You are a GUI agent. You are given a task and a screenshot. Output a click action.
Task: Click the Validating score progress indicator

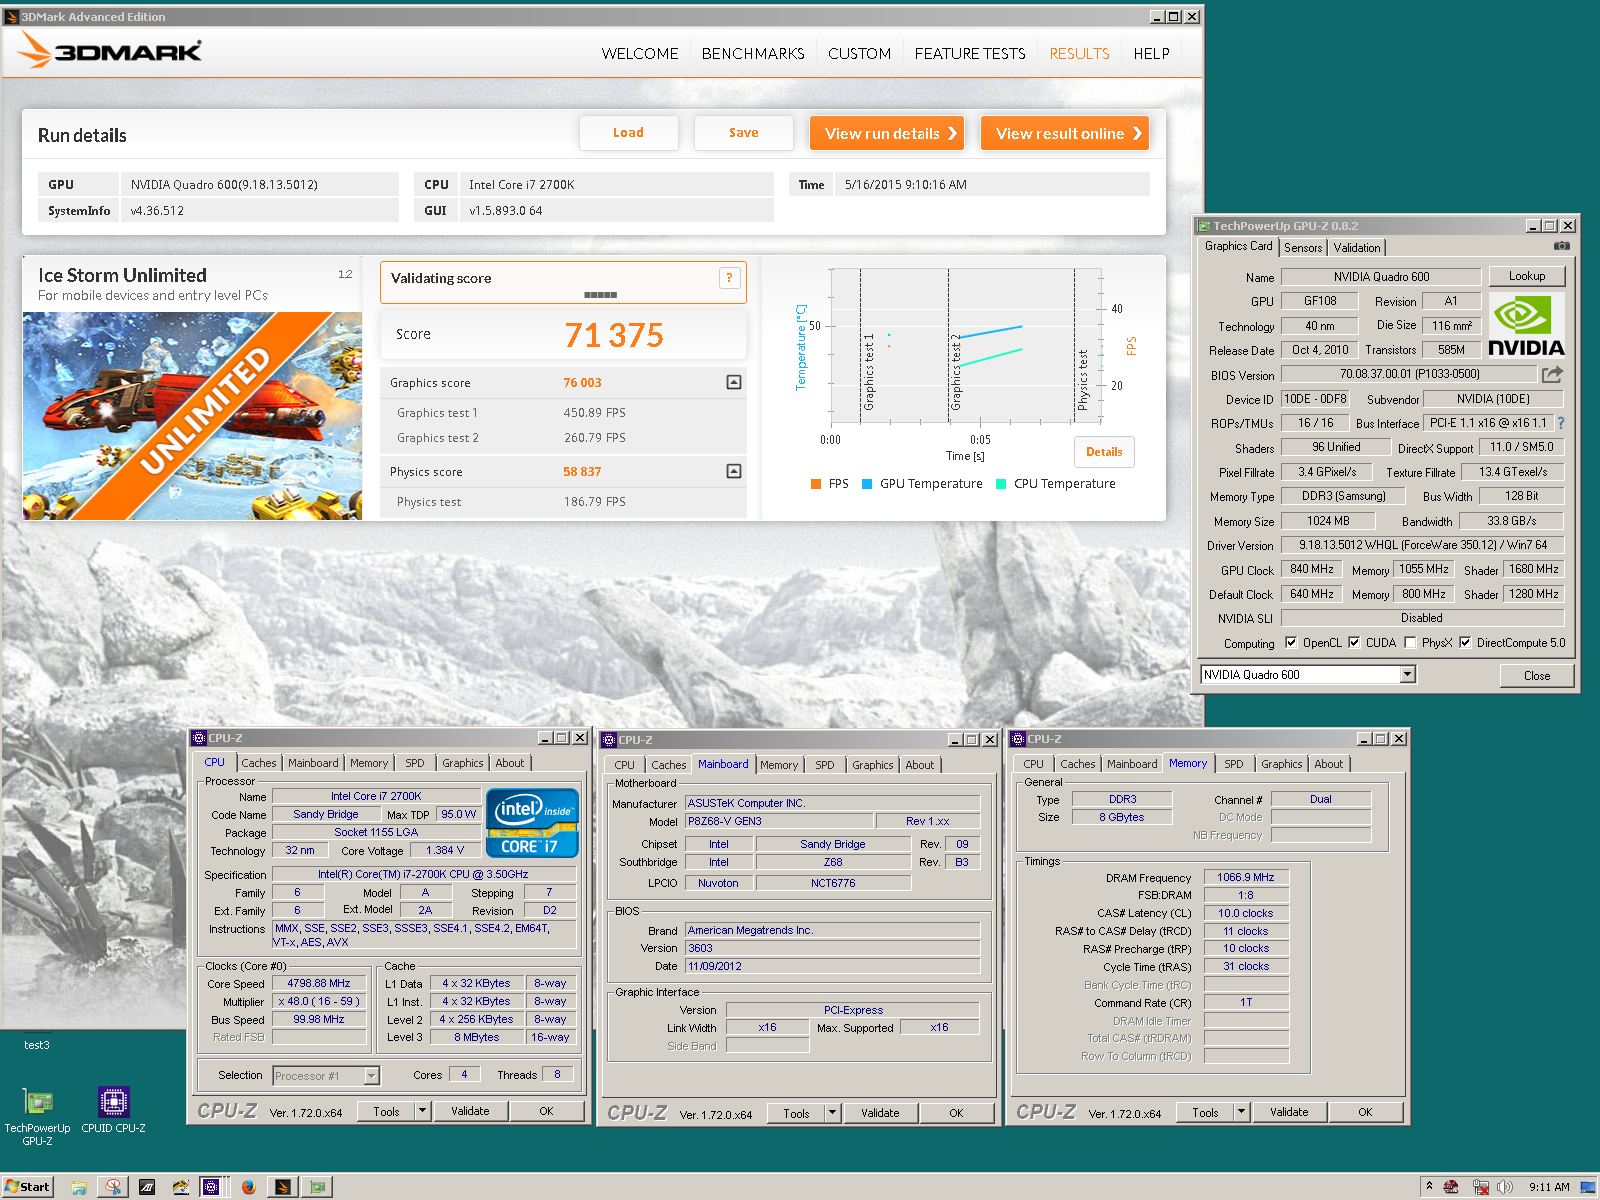pyautogui.click(x=600, y=295)
